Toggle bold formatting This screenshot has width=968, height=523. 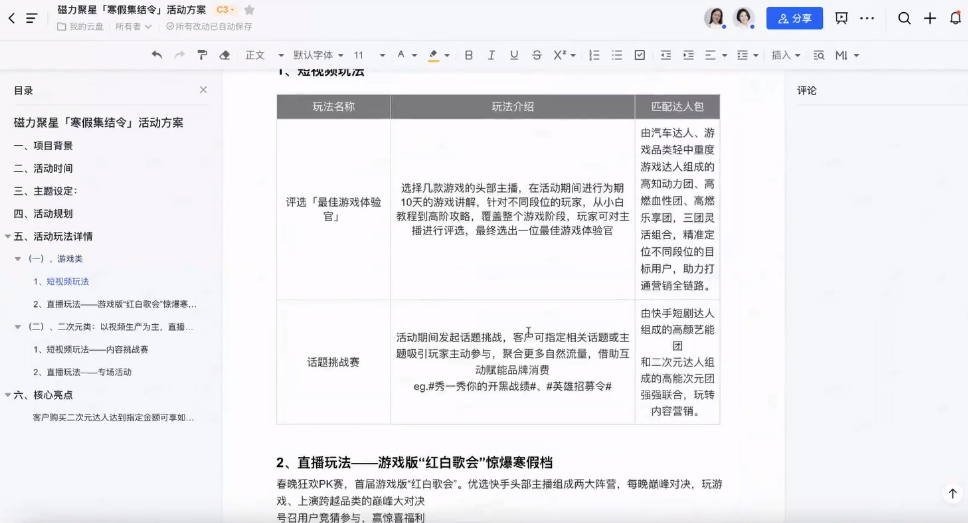pyautogui.click(x=469, y=55)
